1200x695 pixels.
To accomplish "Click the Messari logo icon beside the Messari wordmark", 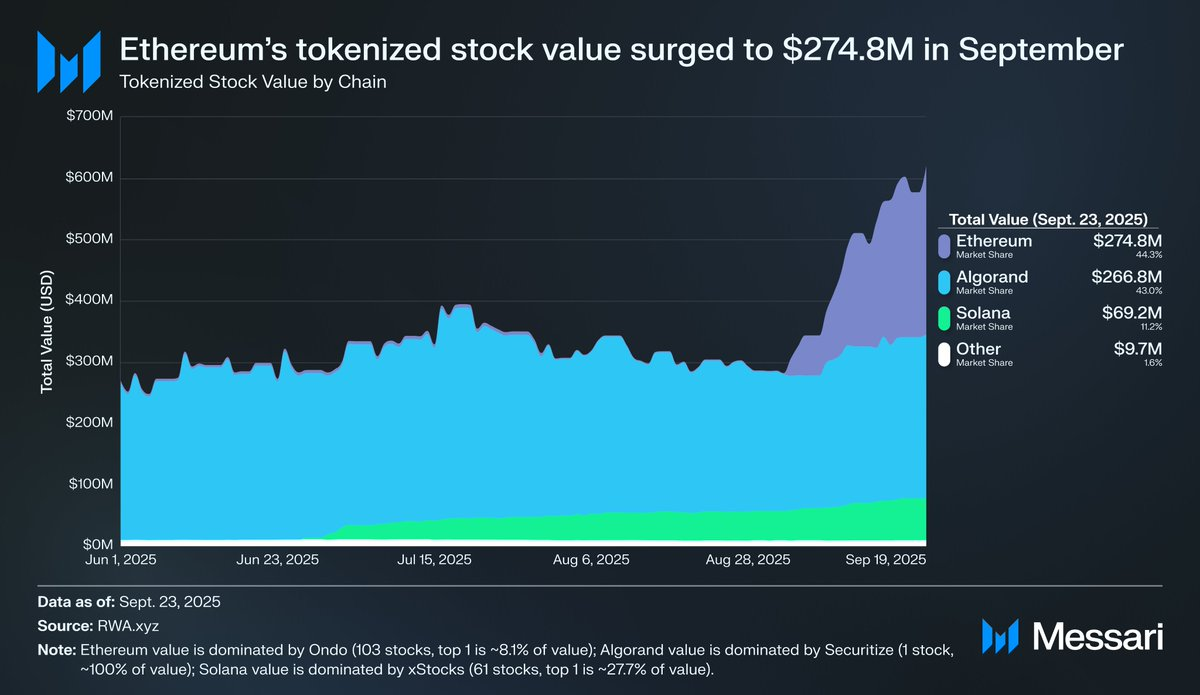I will (x=1002, y=635).
